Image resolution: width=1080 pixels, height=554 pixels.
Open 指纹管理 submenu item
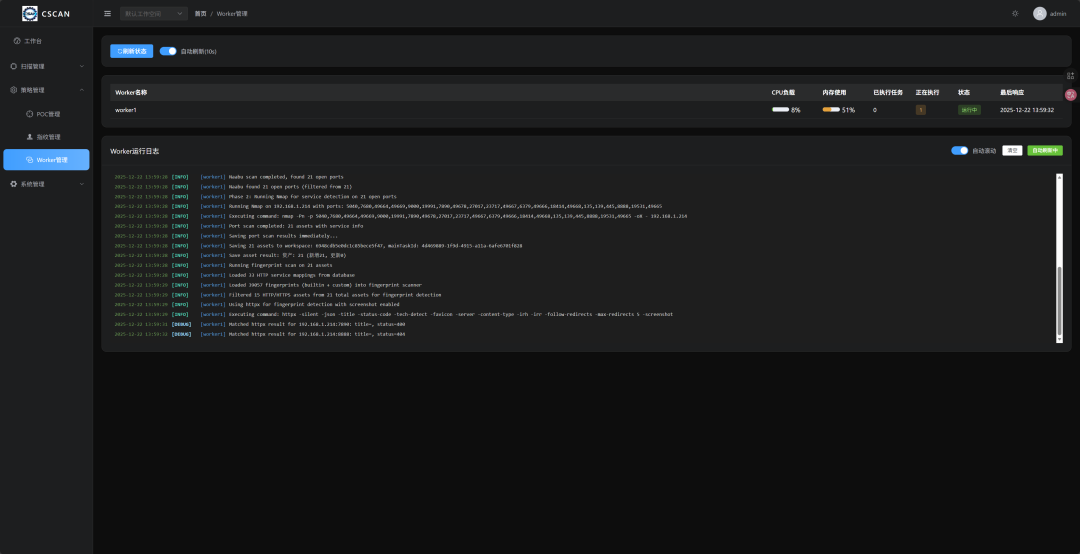(x=46, y=137)
